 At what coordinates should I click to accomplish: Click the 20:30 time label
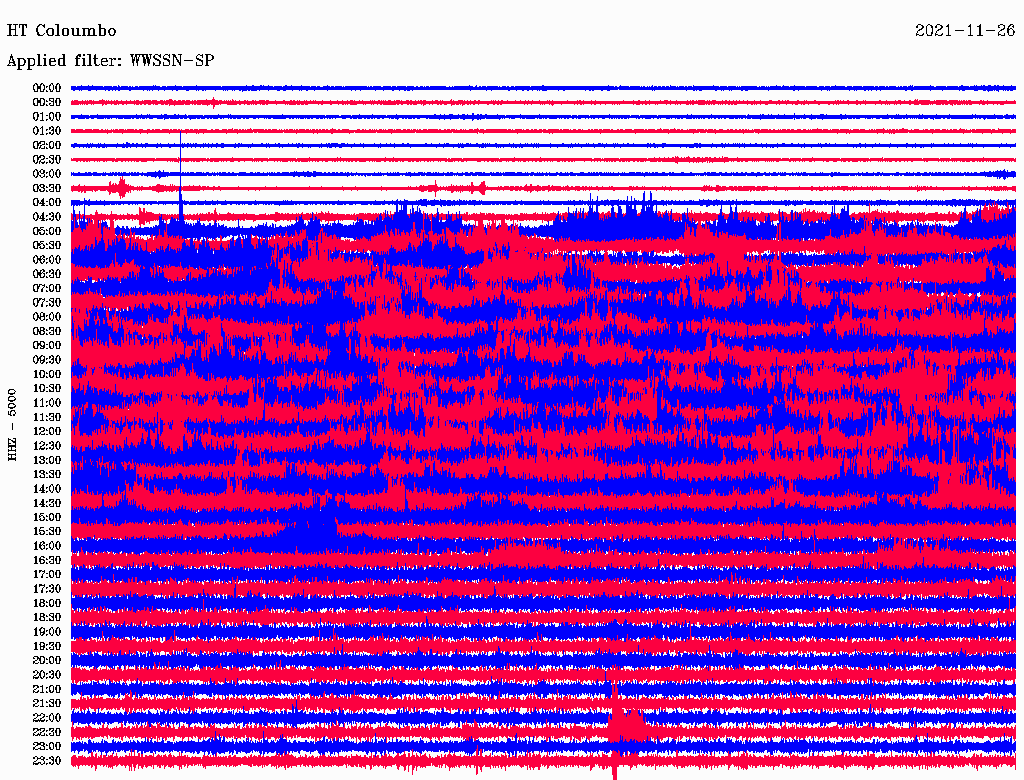tap(47, 675)
